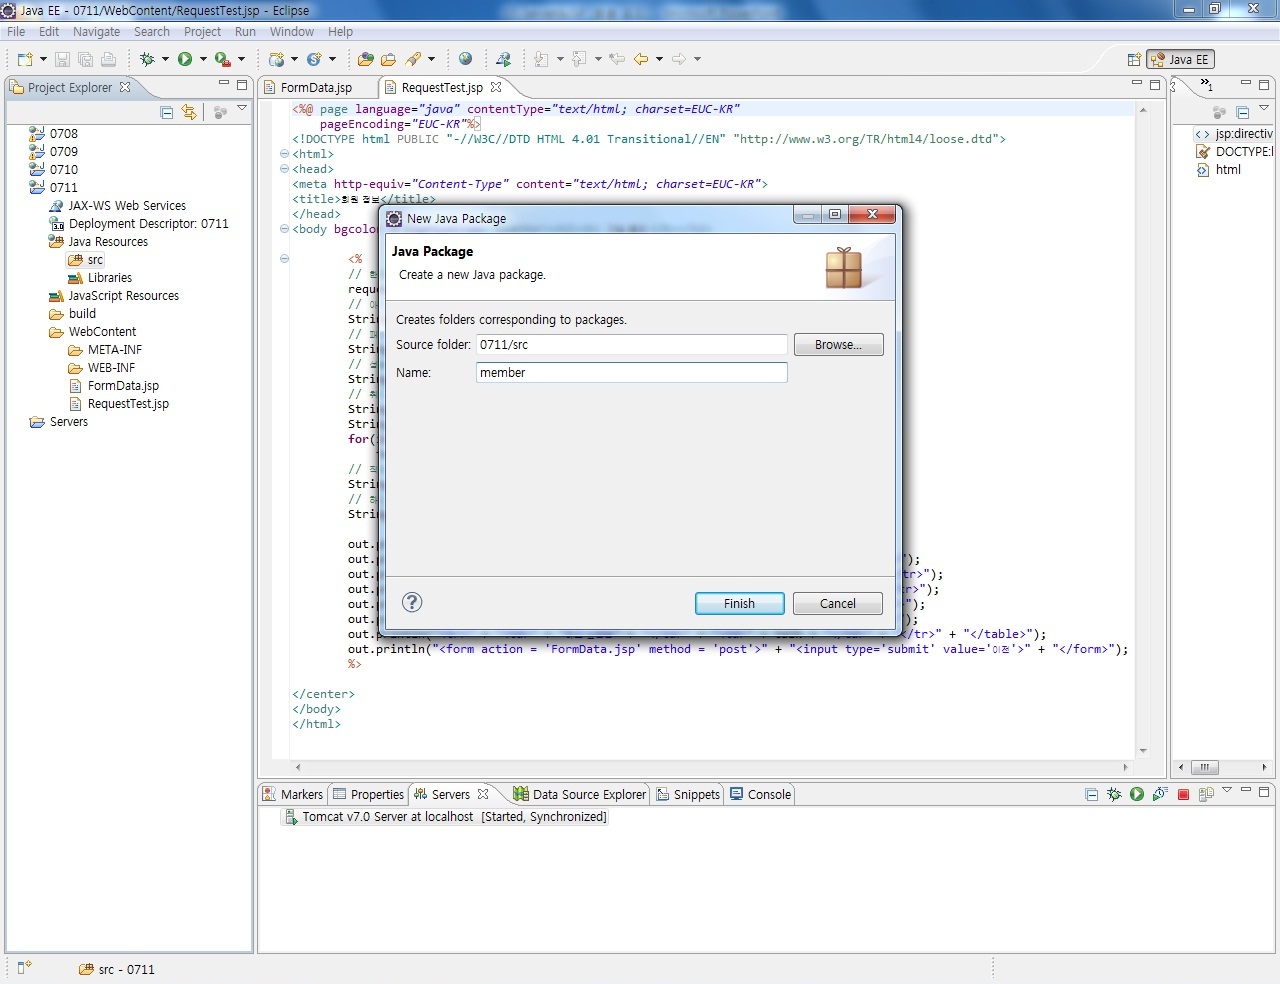Start server in debug mode from Servers view
The height and width of the screenshot is (984, 1280).
(x=1114, y=794)
